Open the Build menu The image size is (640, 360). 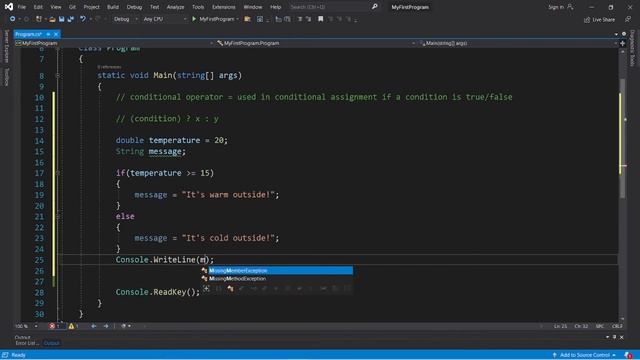pos(113,7)
